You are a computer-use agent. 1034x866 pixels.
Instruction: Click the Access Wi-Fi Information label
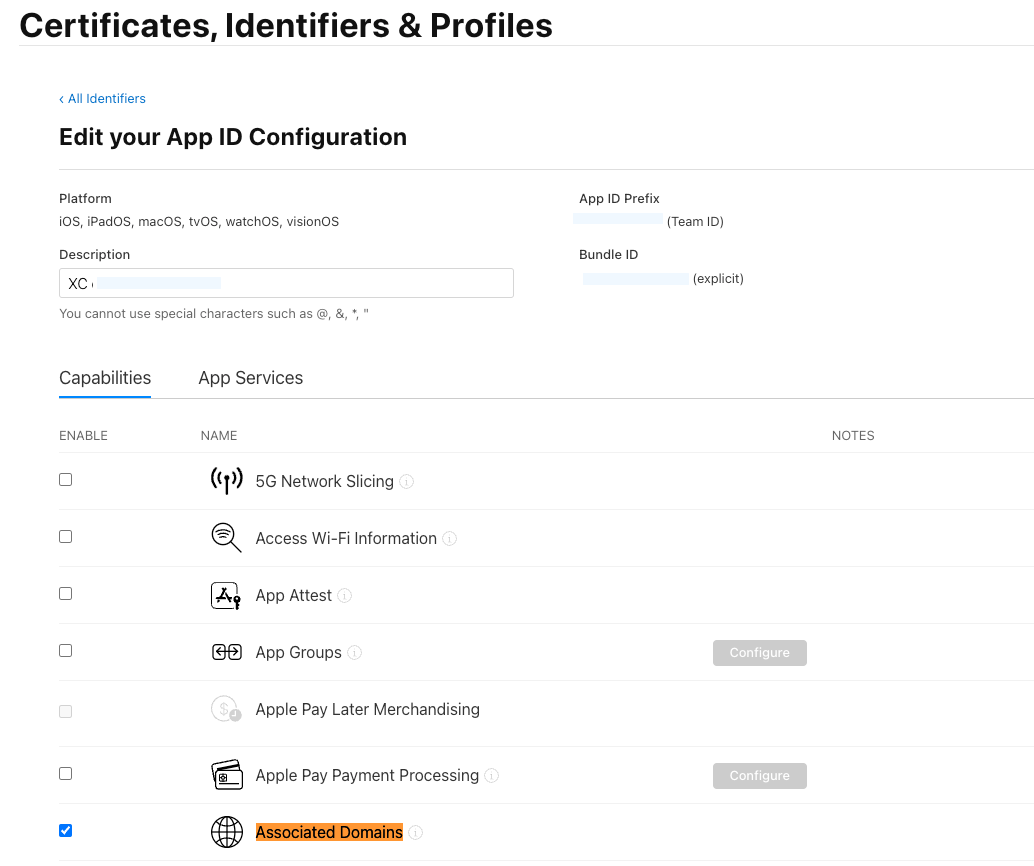(x=346, y=539)
